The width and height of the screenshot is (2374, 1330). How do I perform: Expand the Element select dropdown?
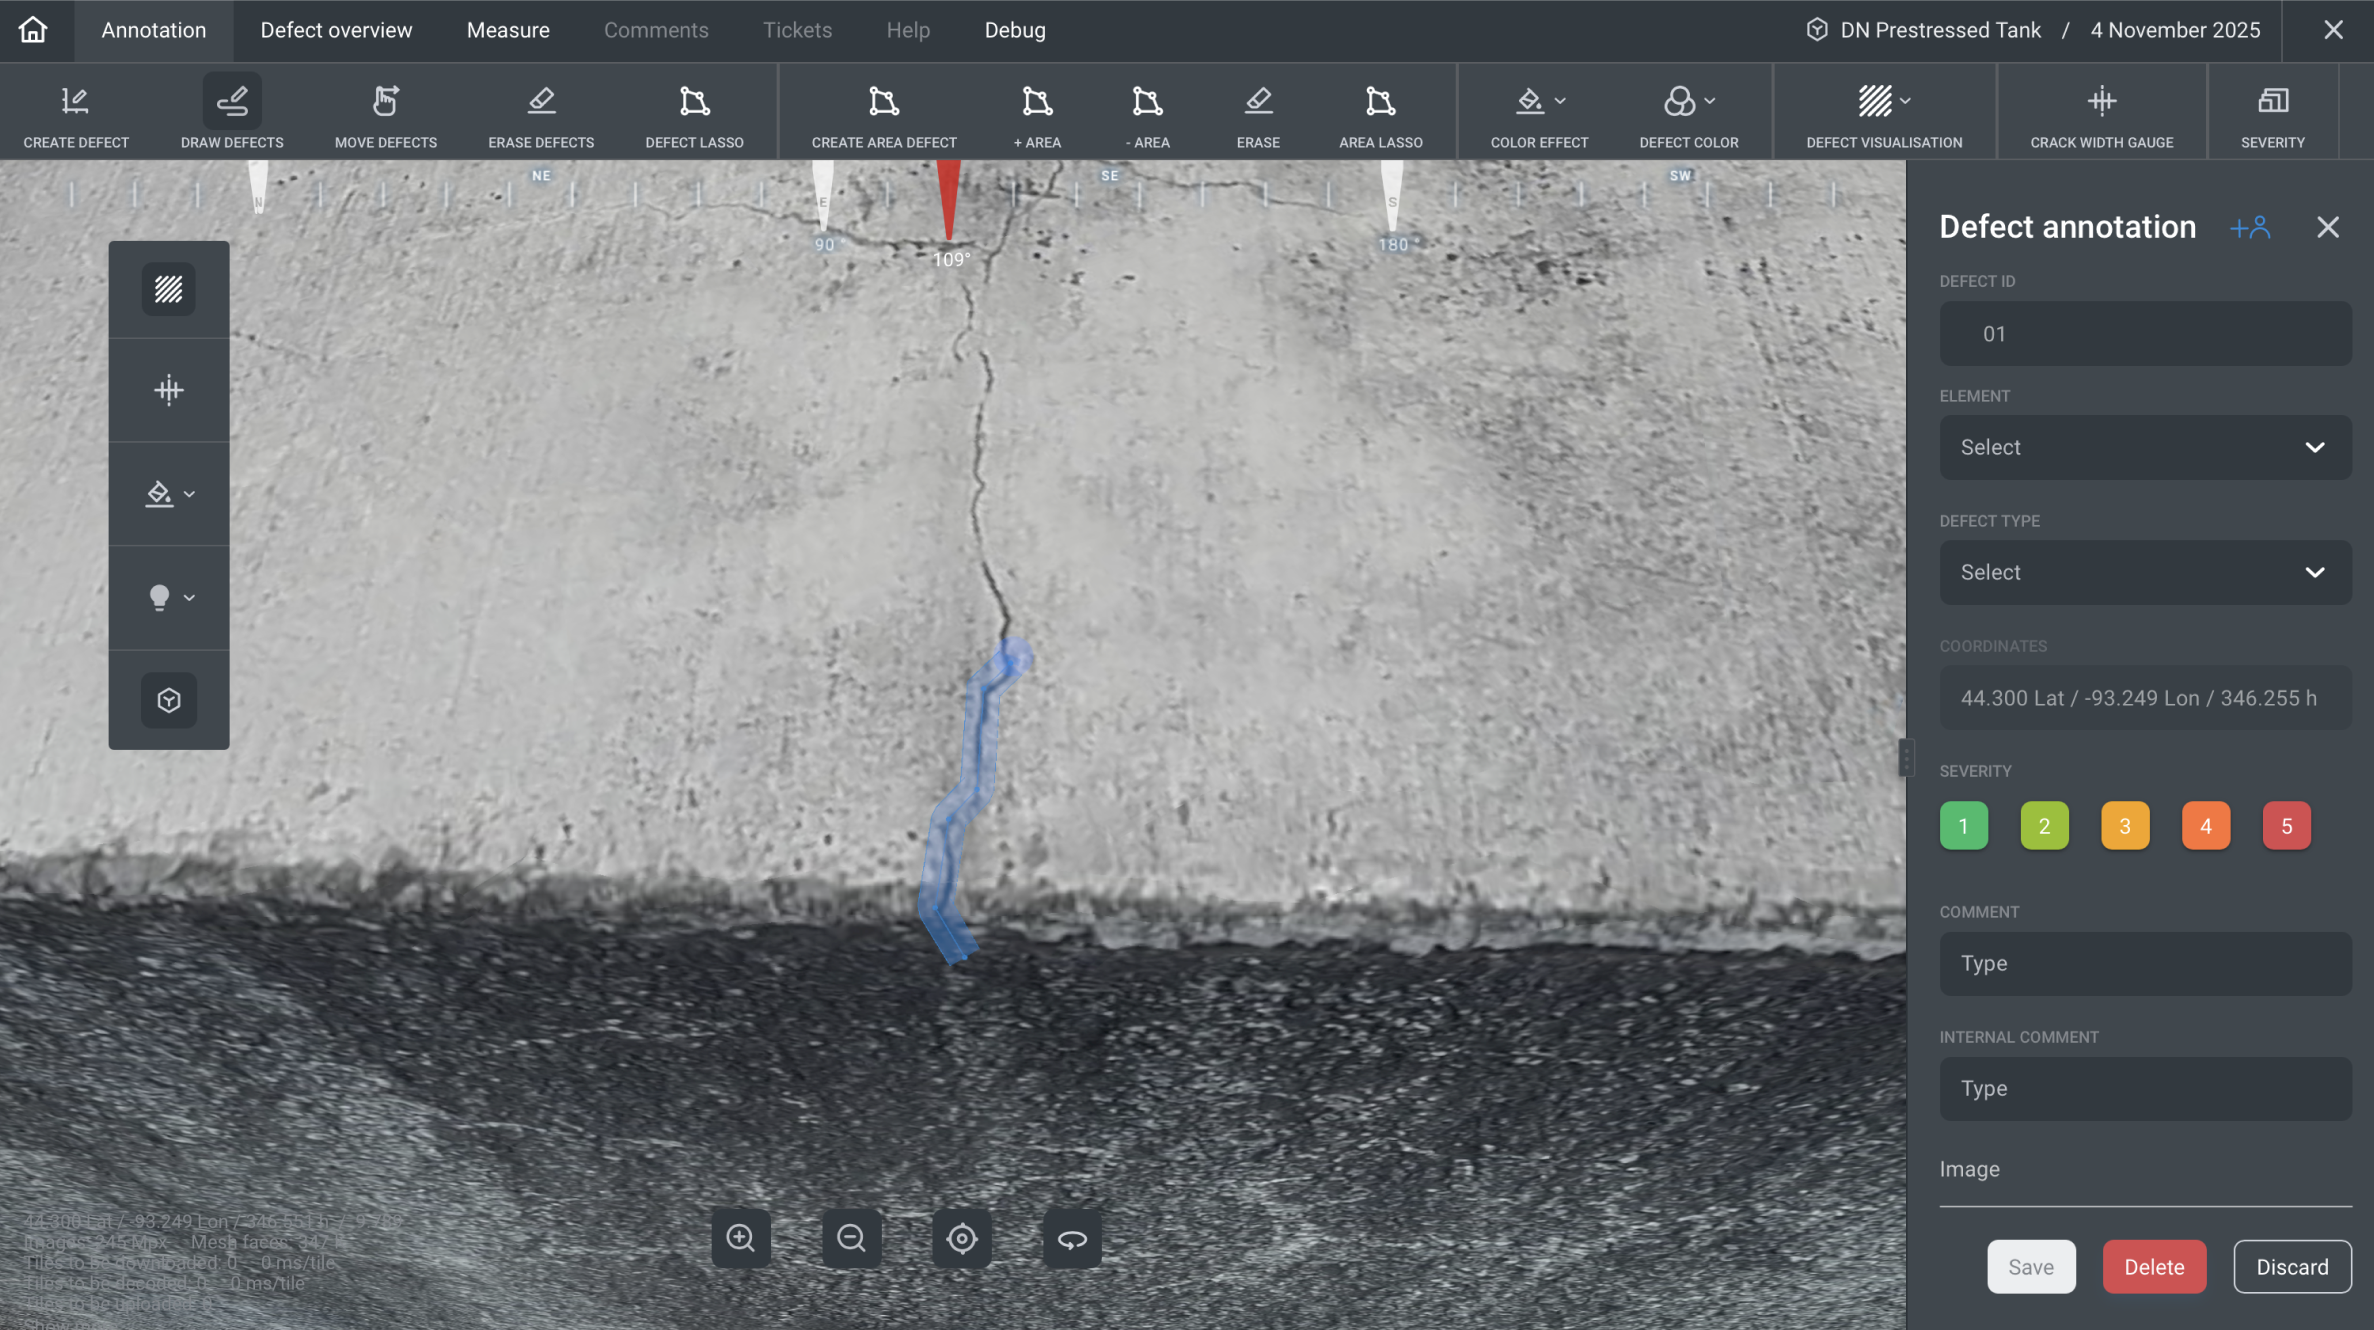[x=2145, y=447]
